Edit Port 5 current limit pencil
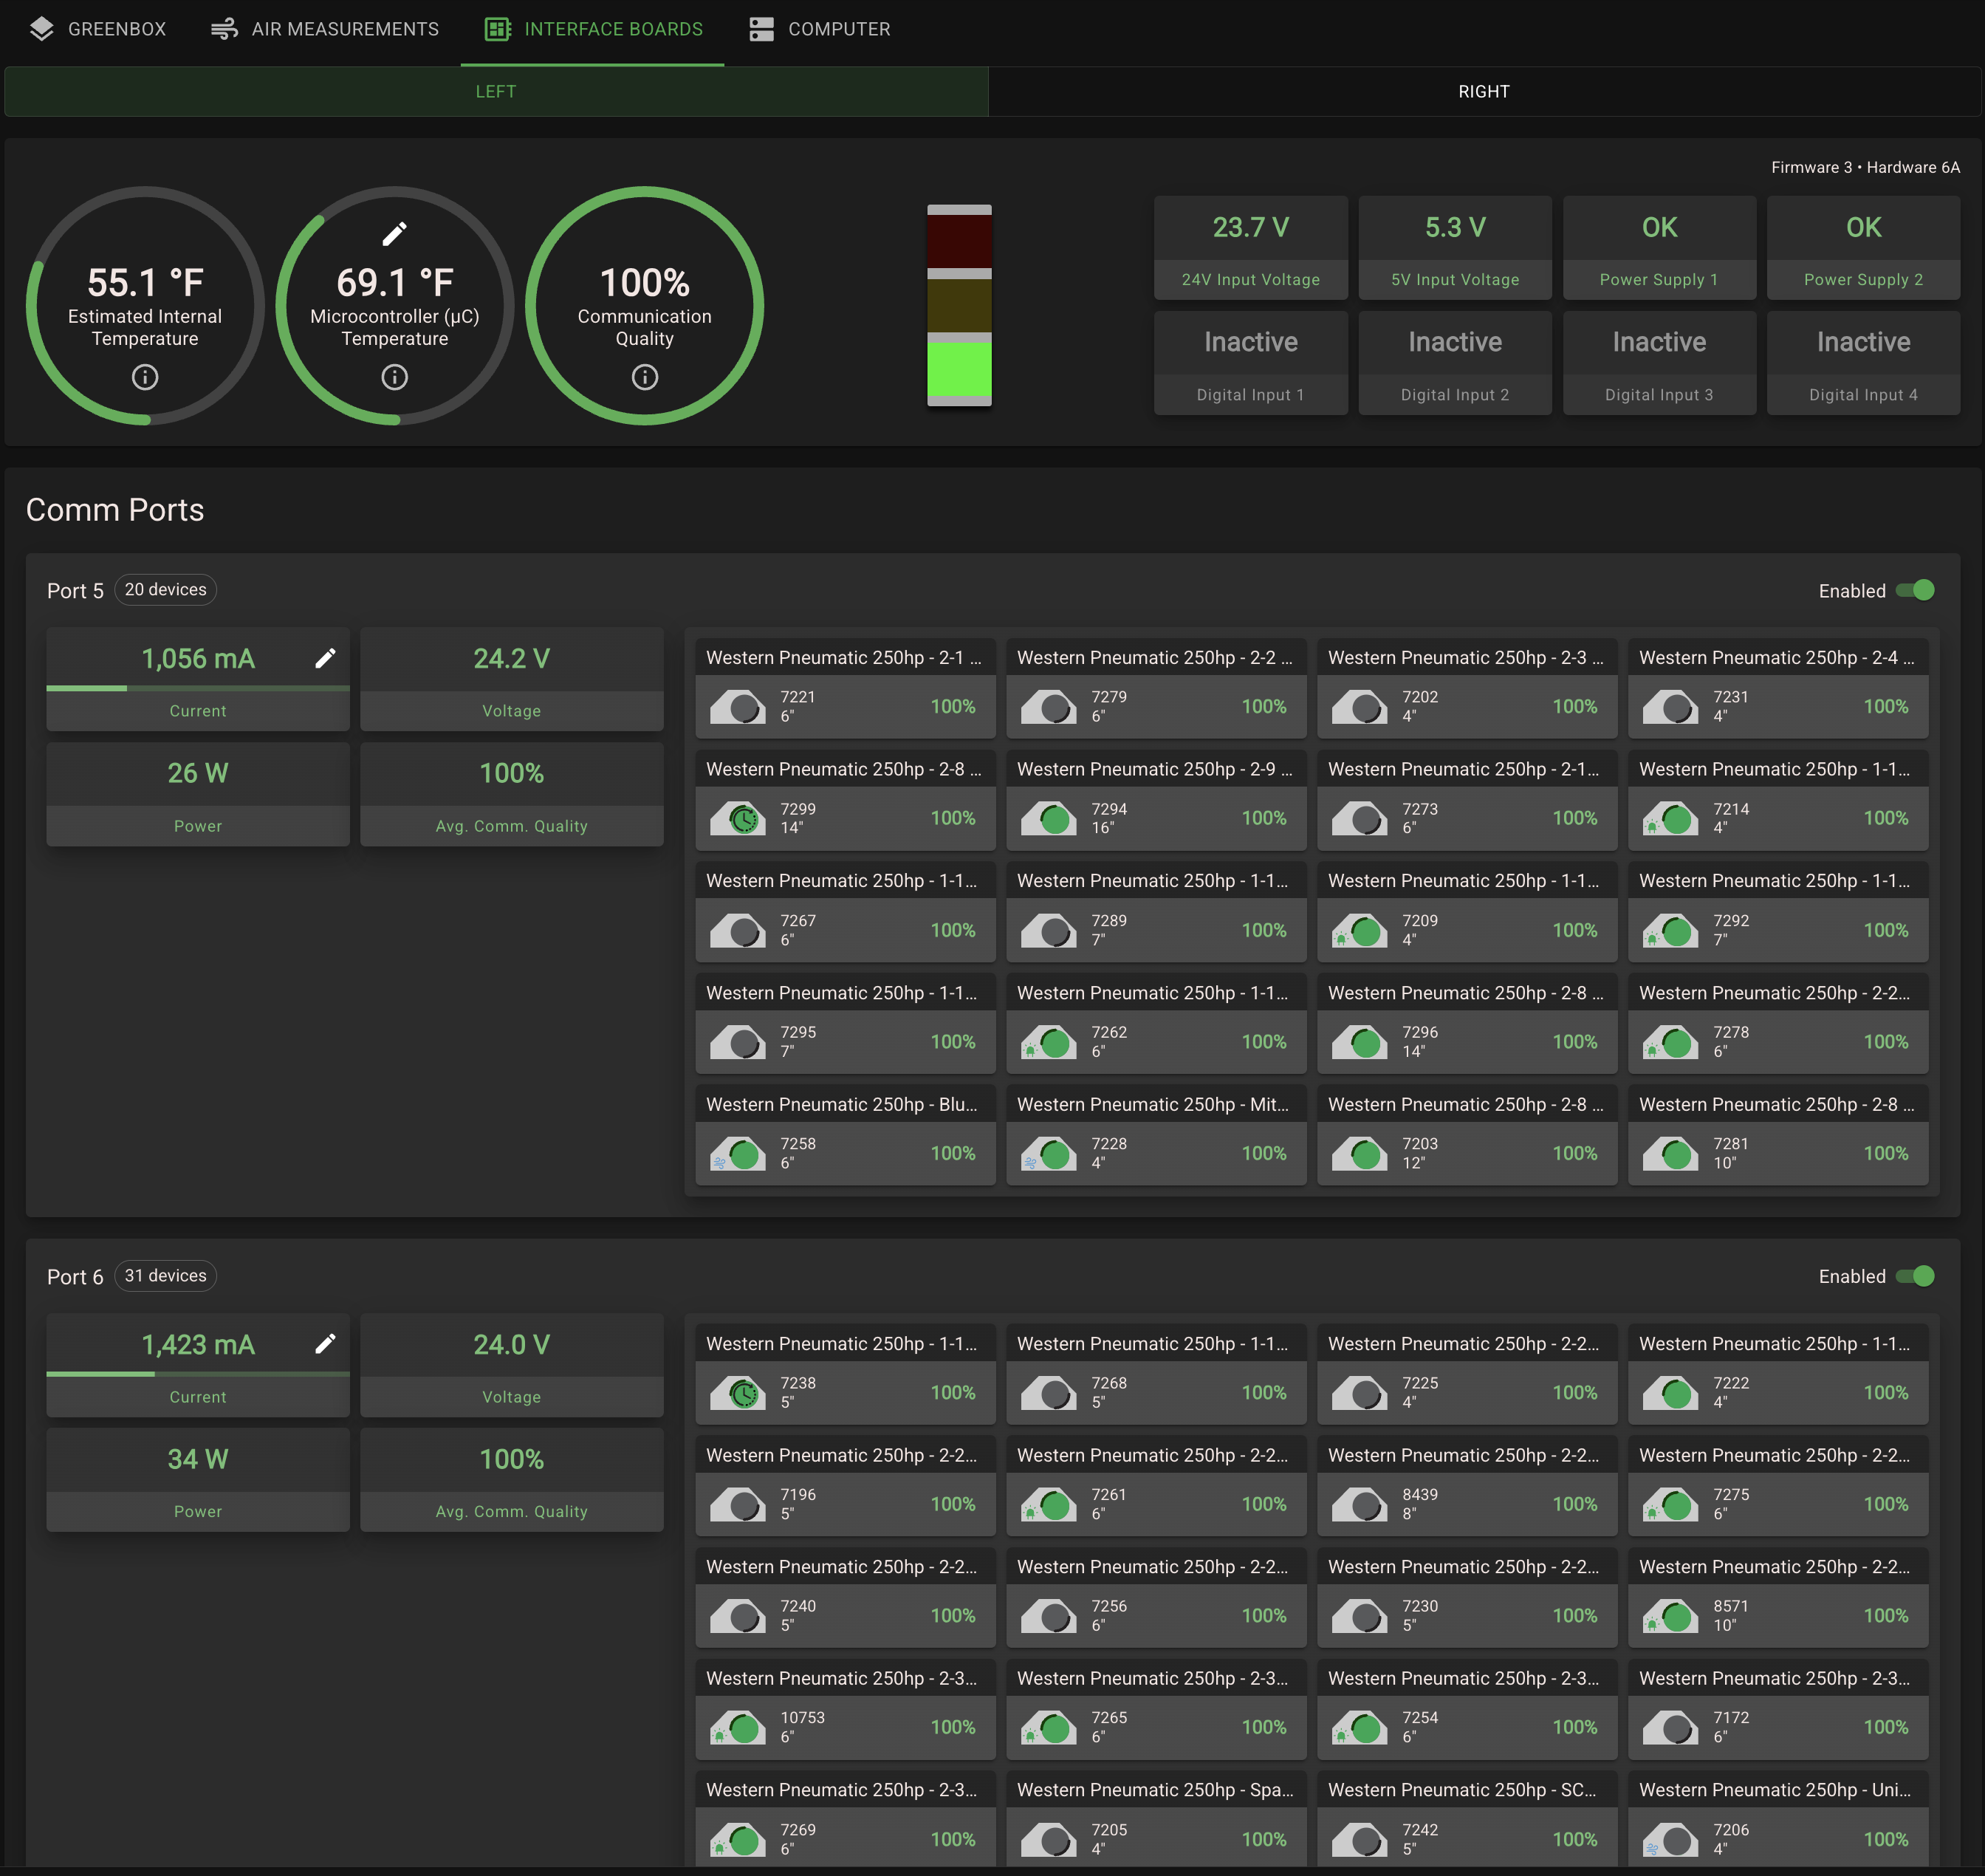Screen dimensions: 1985x1876 click(325, 657)
